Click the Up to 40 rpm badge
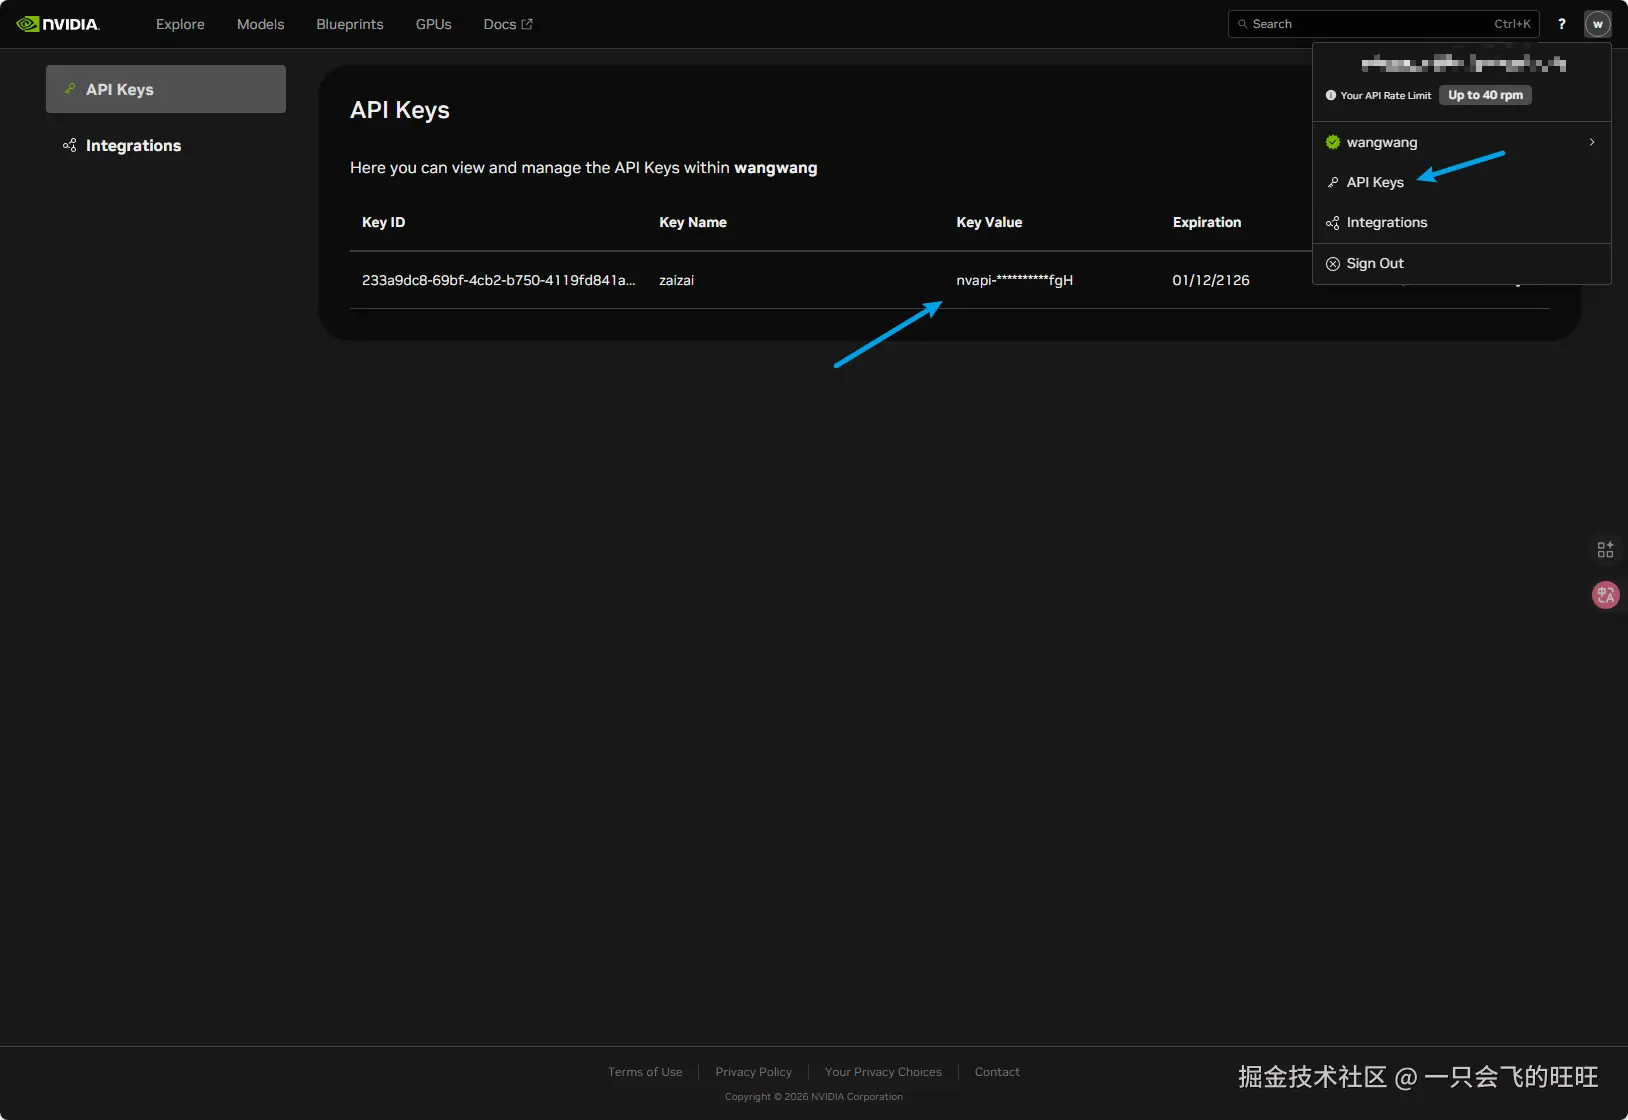Viewport: 1628px width, 1120px height. tap(1485, 95)
